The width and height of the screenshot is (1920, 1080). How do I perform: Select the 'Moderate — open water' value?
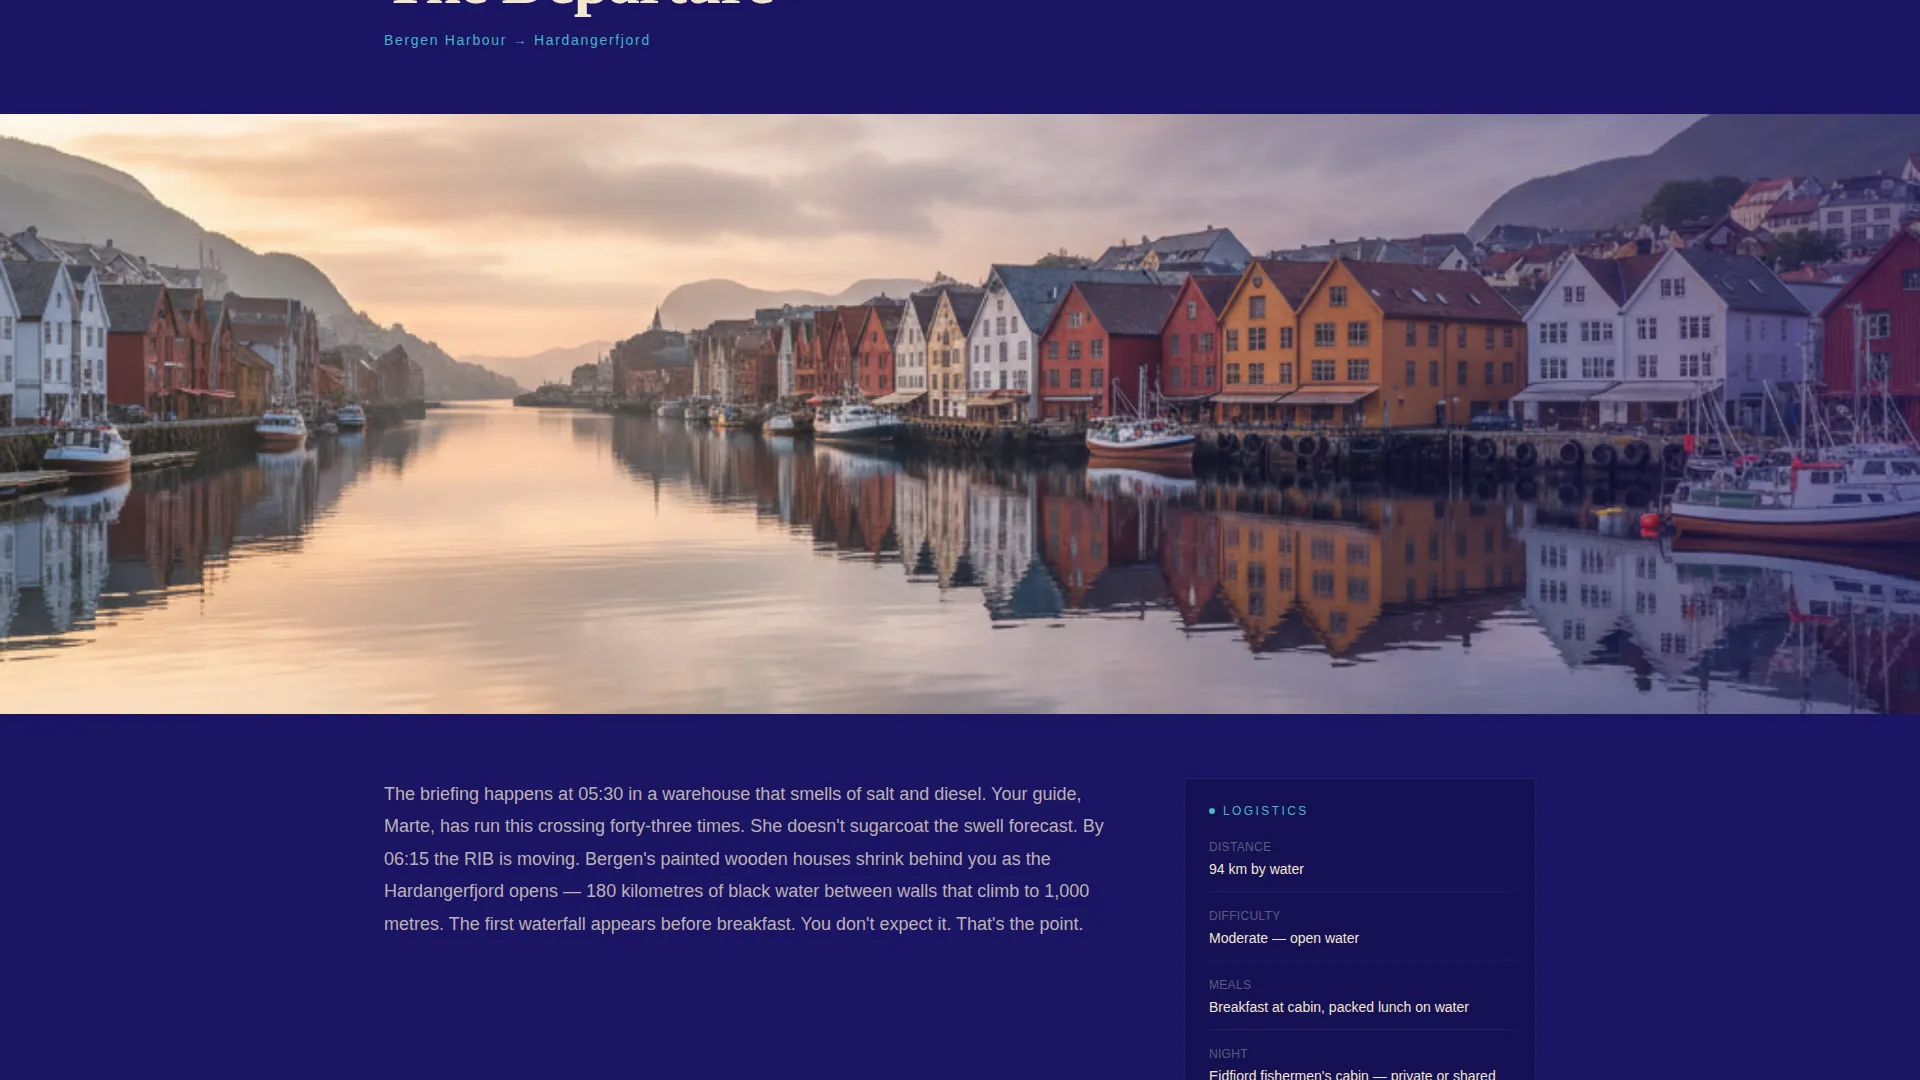click(1284, 938)
